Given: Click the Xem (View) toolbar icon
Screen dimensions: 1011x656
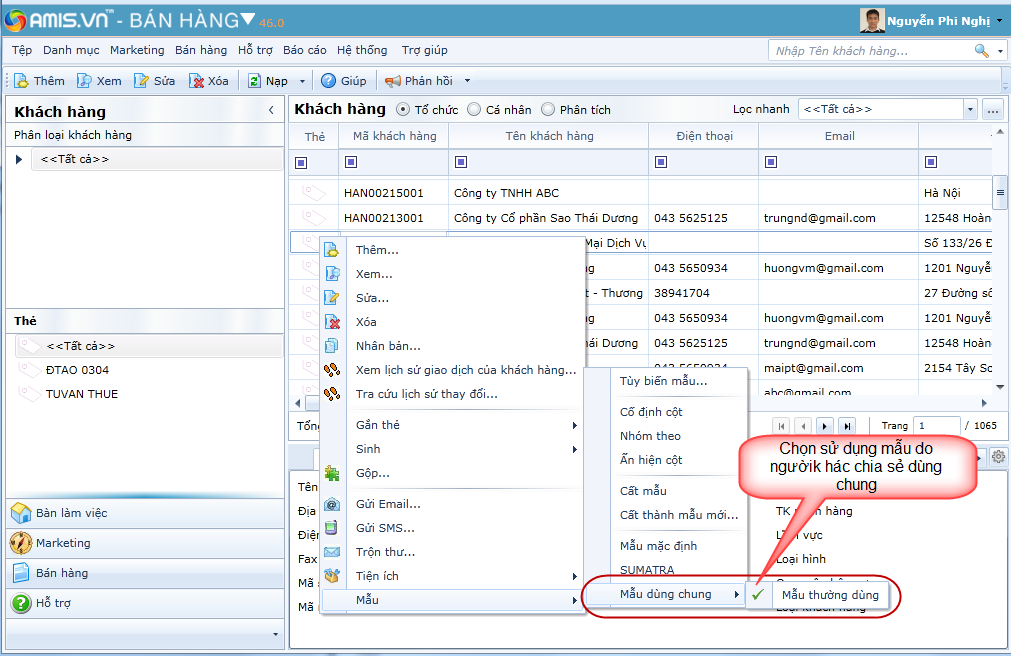Looking at the screenshot, I should pyautogui.click(x=85, y=81).
